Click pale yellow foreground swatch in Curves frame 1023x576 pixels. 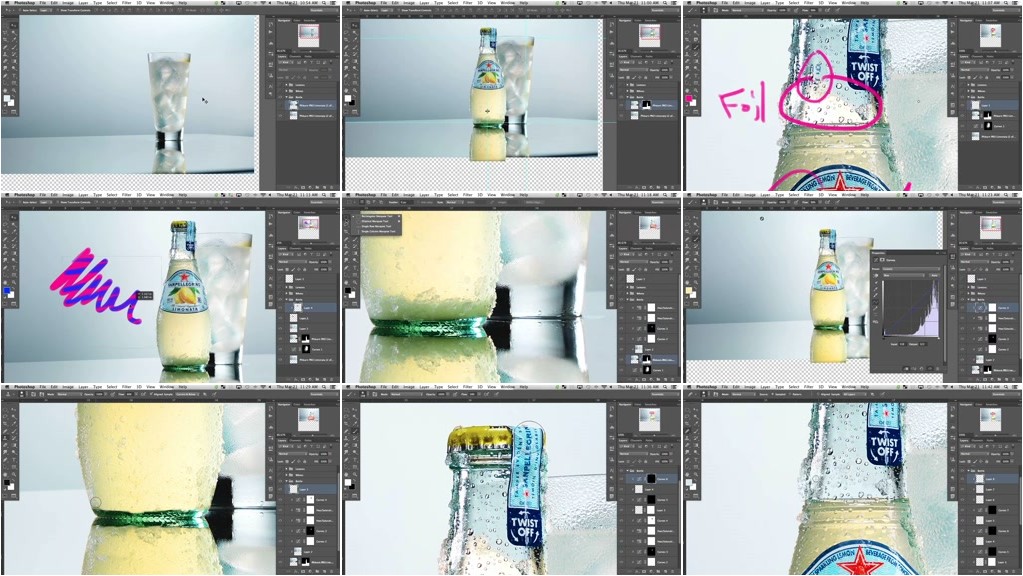(689, 290)
